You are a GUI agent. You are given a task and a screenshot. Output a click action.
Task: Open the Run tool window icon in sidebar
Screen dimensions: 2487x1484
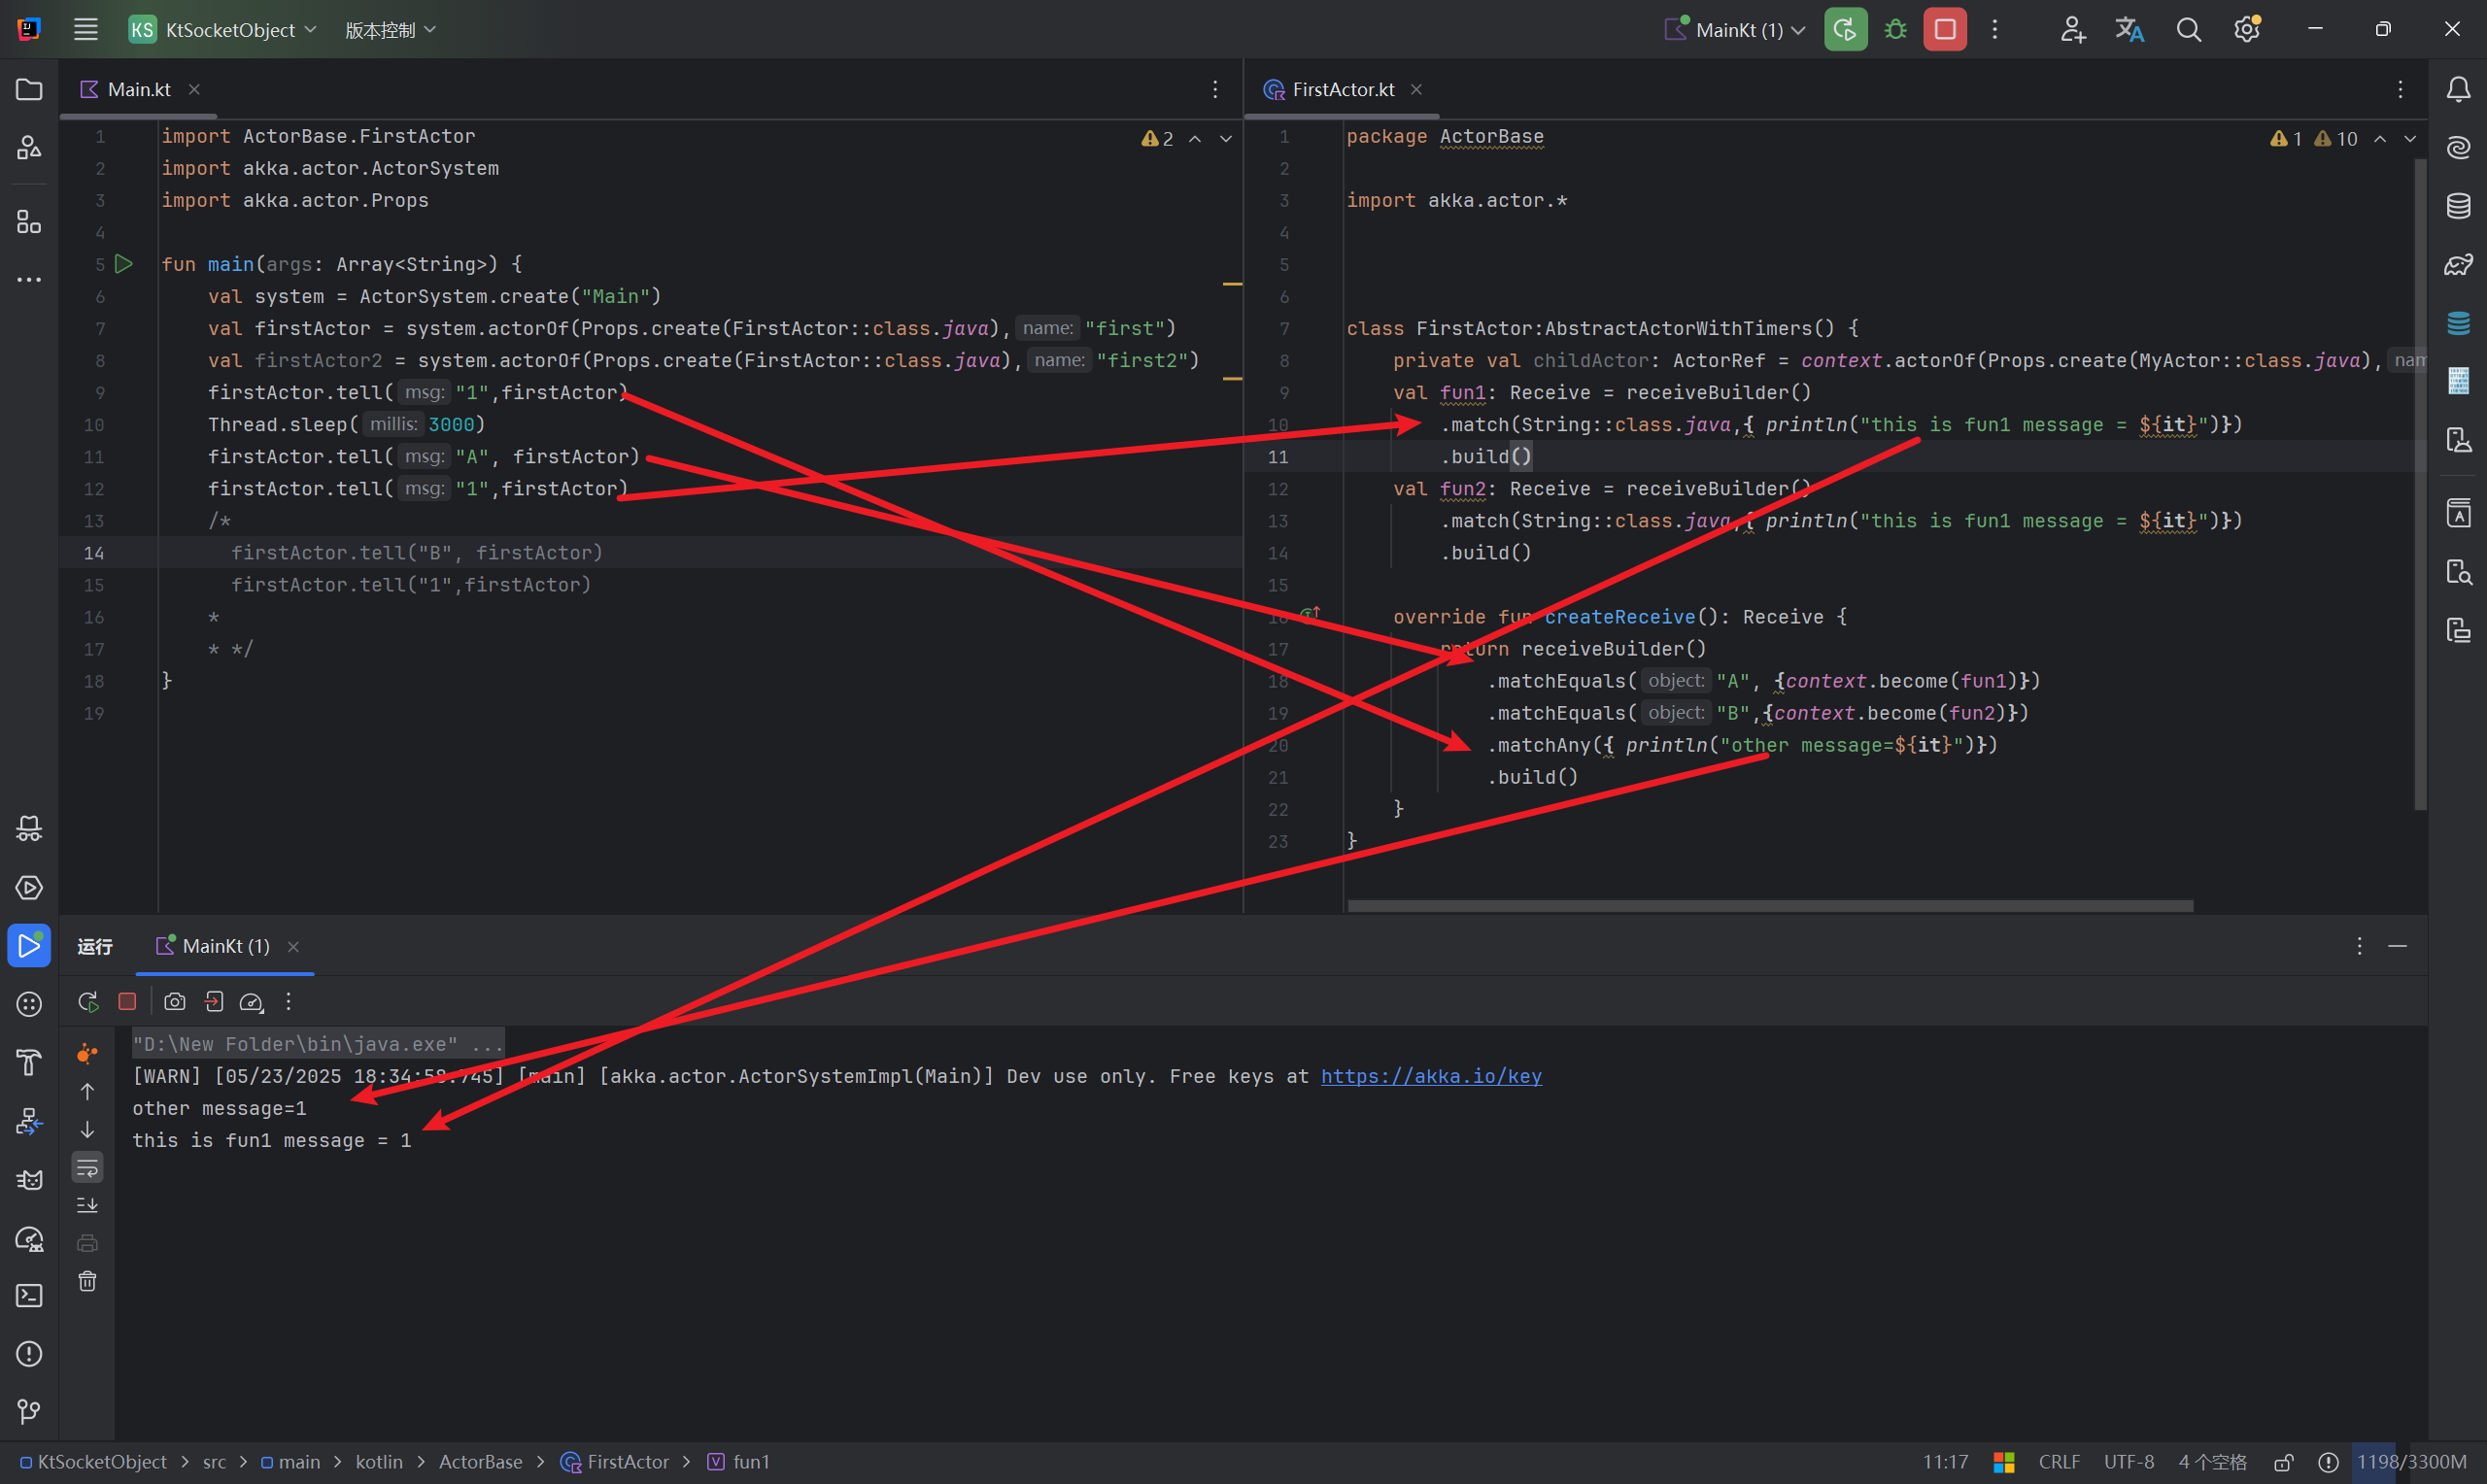click(29, 945)
